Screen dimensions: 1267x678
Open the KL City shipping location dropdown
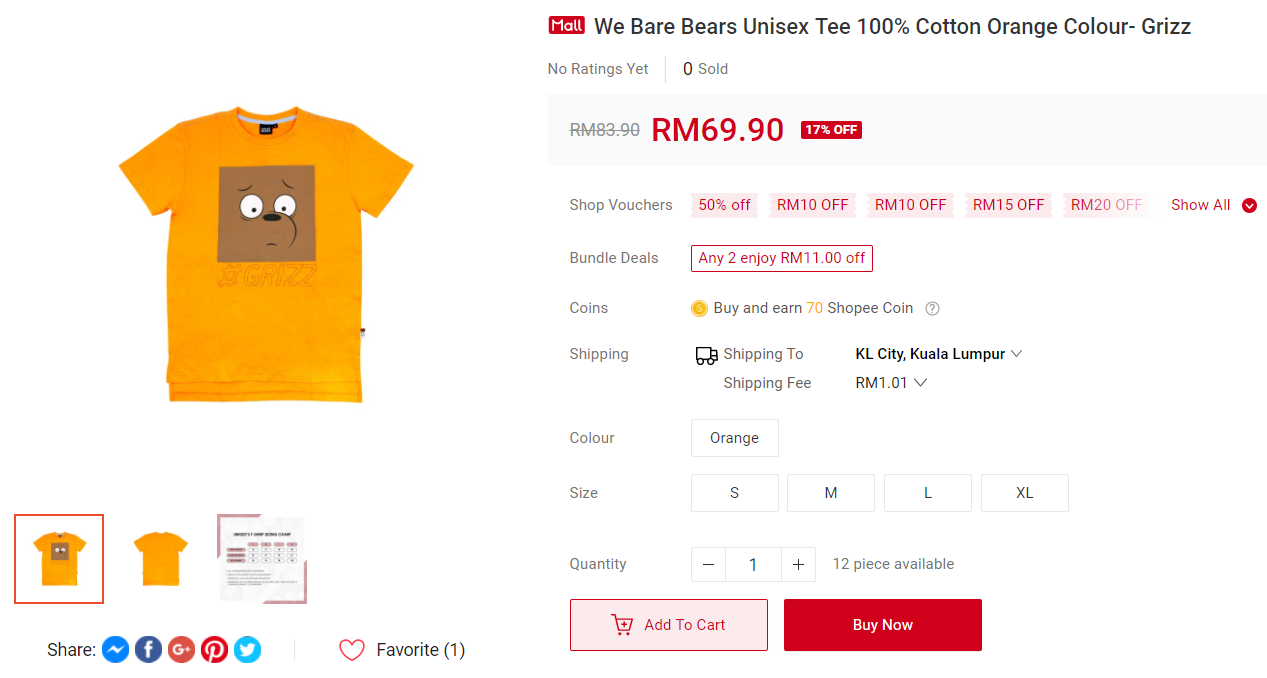[938, 354]
